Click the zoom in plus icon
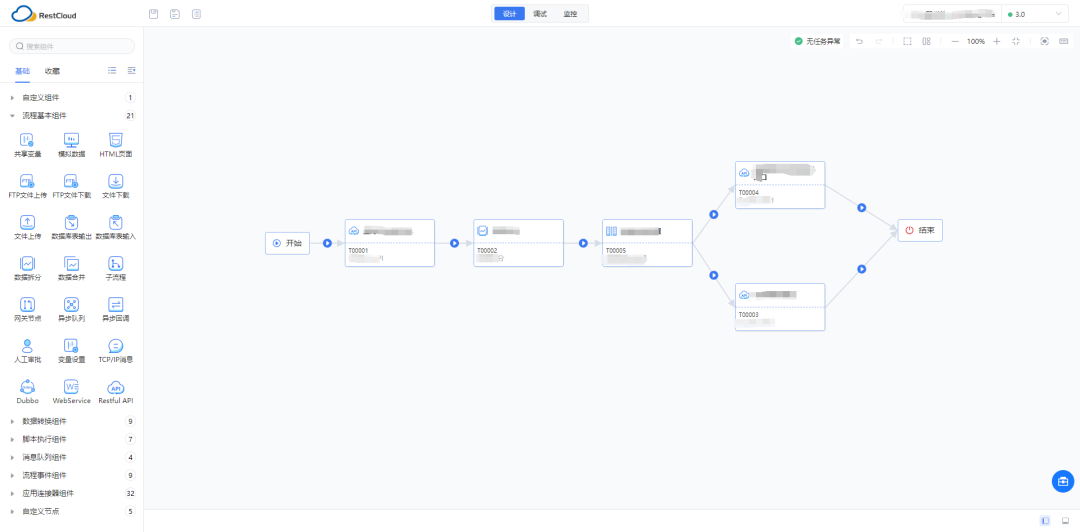Image resolution: width=1080 pixels, height=532 pixels. coord(996,41)
